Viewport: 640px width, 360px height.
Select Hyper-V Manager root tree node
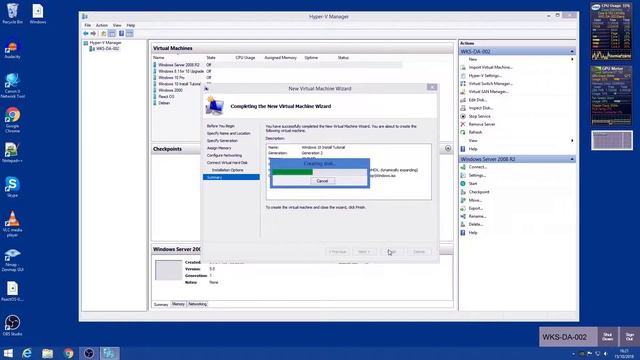[105, 43]
